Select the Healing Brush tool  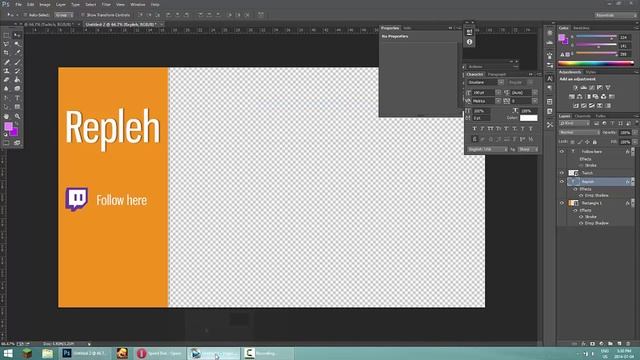(6, 62)
